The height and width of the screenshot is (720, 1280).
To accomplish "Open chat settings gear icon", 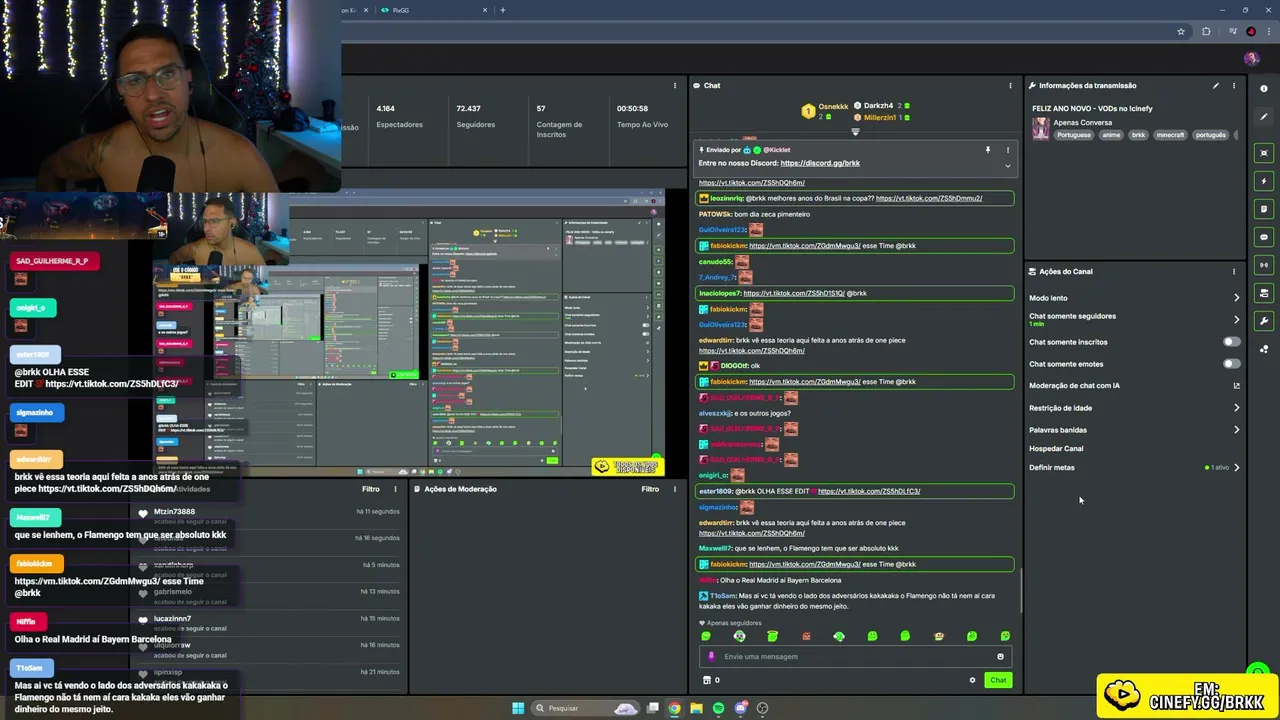I will [972, 680].
